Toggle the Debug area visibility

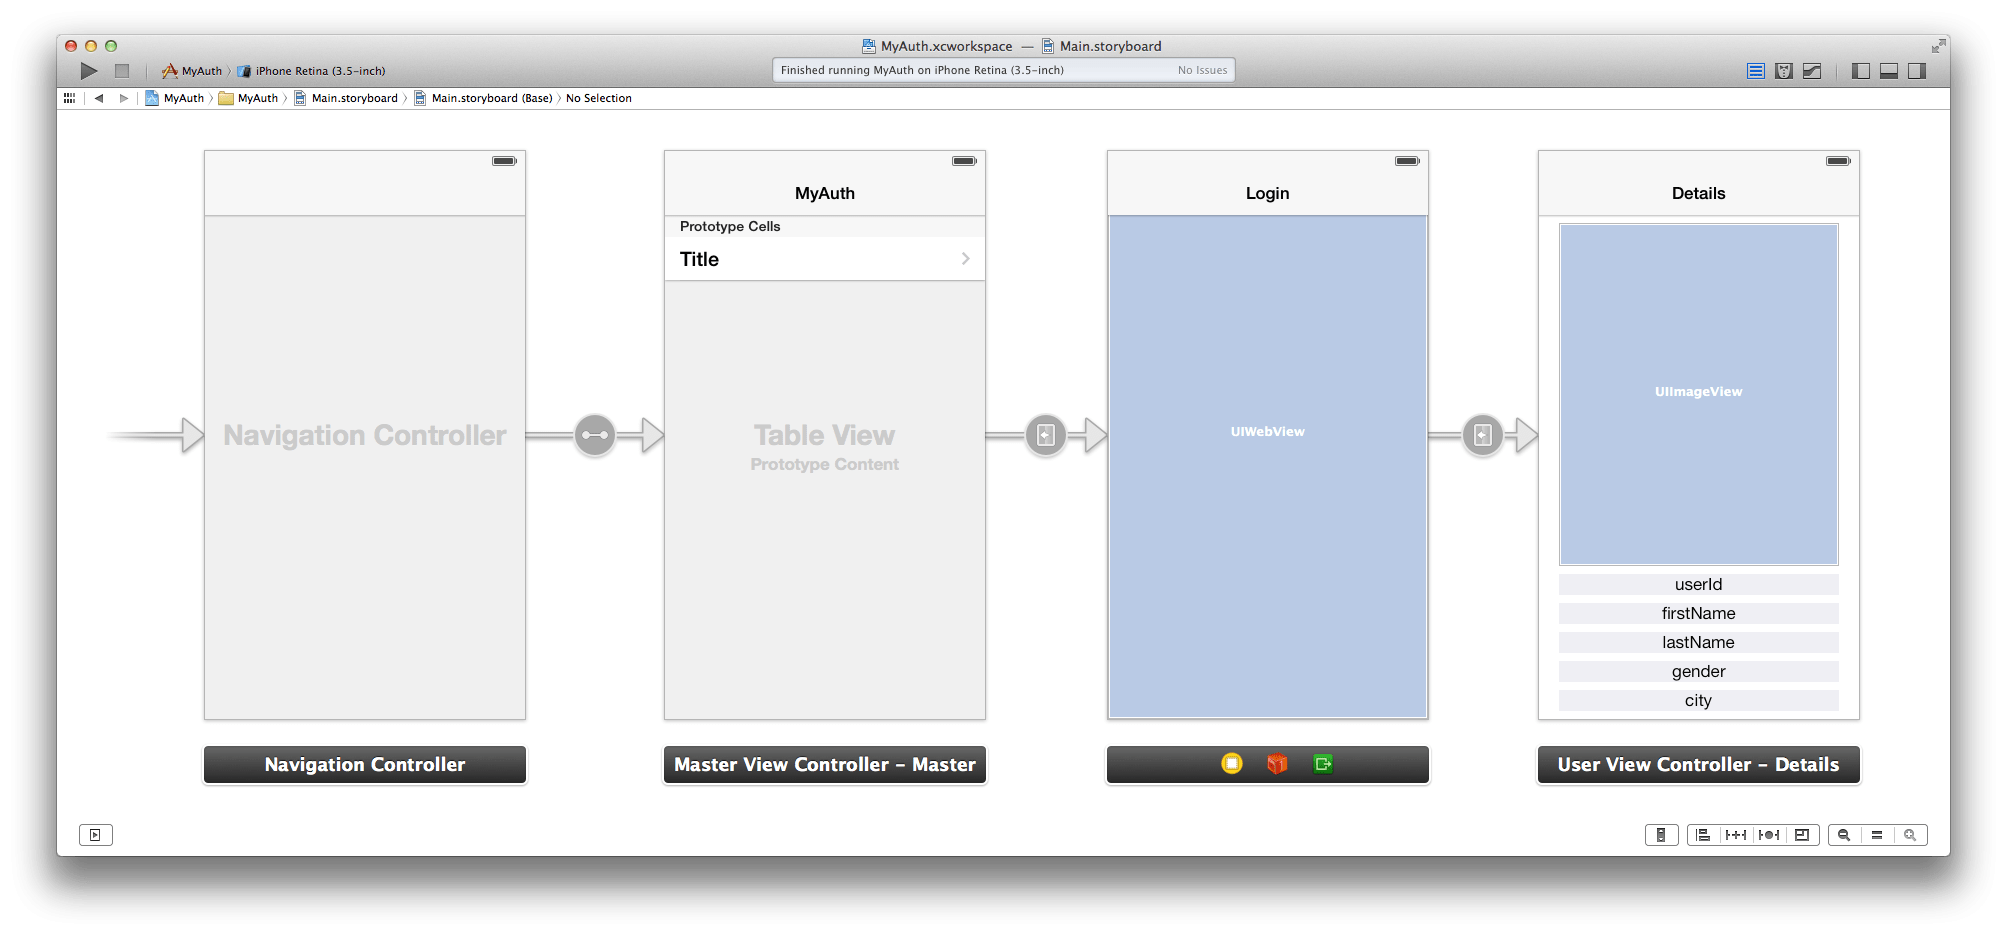point(1888,70)
